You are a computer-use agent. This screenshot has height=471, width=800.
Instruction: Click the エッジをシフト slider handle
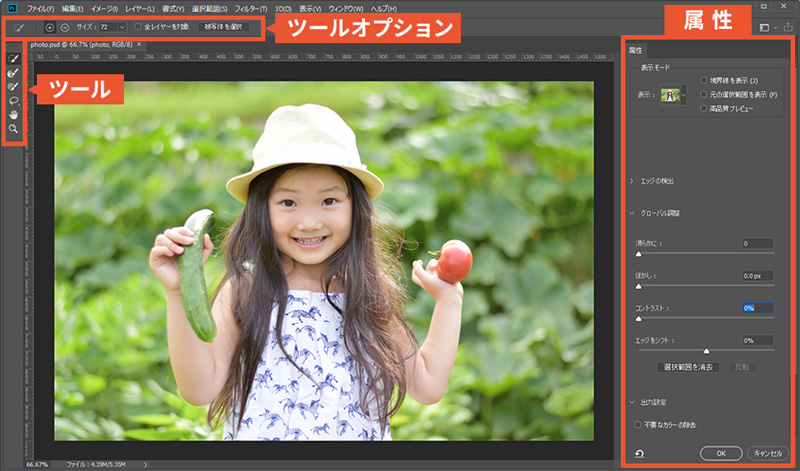707,351
